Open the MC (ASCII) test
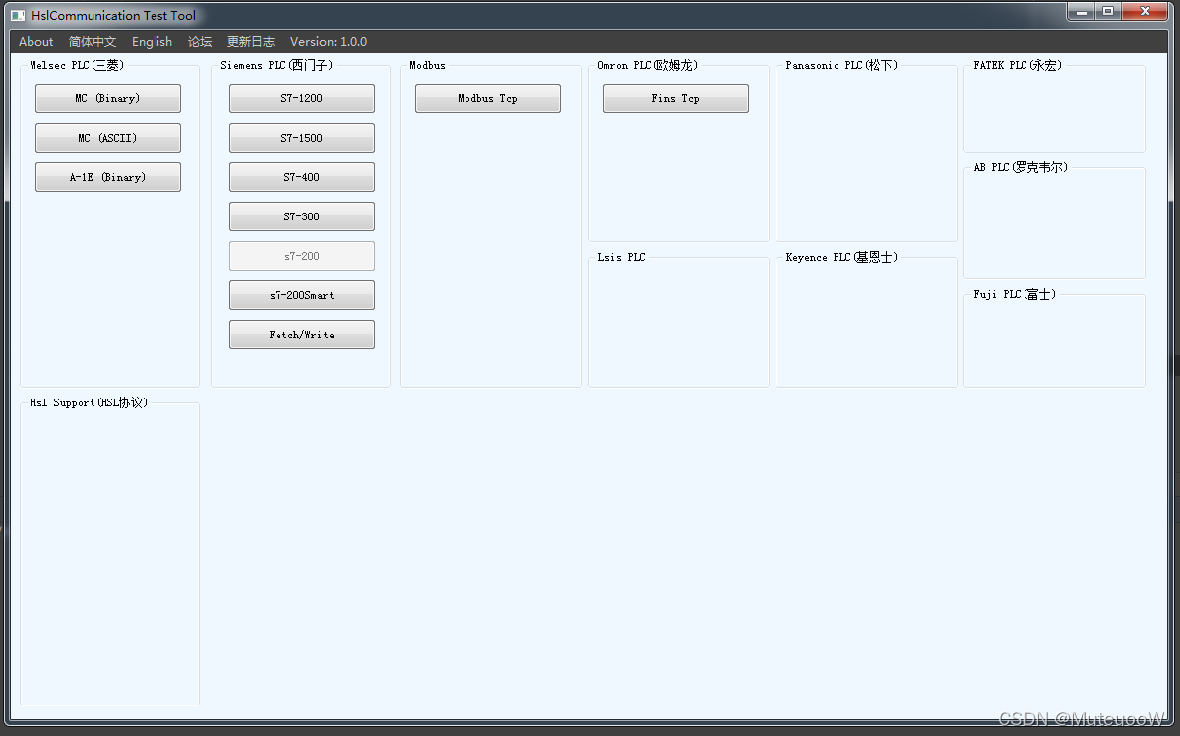The image size is (1180, 736). [108, 138]
